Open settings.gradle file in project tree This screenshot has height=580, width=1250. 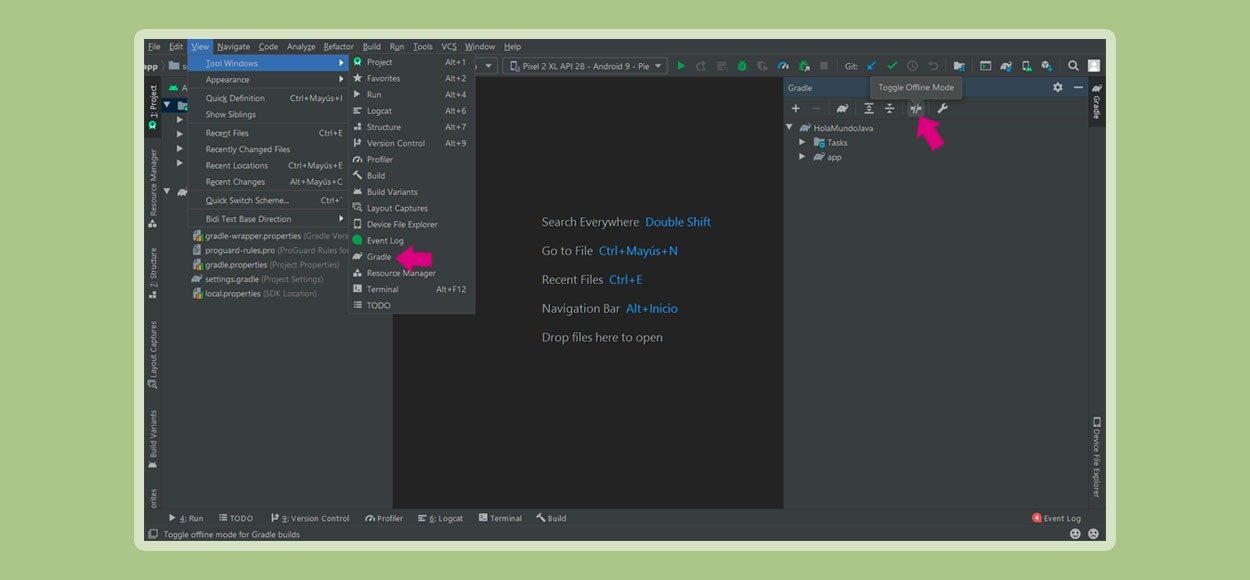tap(231, 279)
